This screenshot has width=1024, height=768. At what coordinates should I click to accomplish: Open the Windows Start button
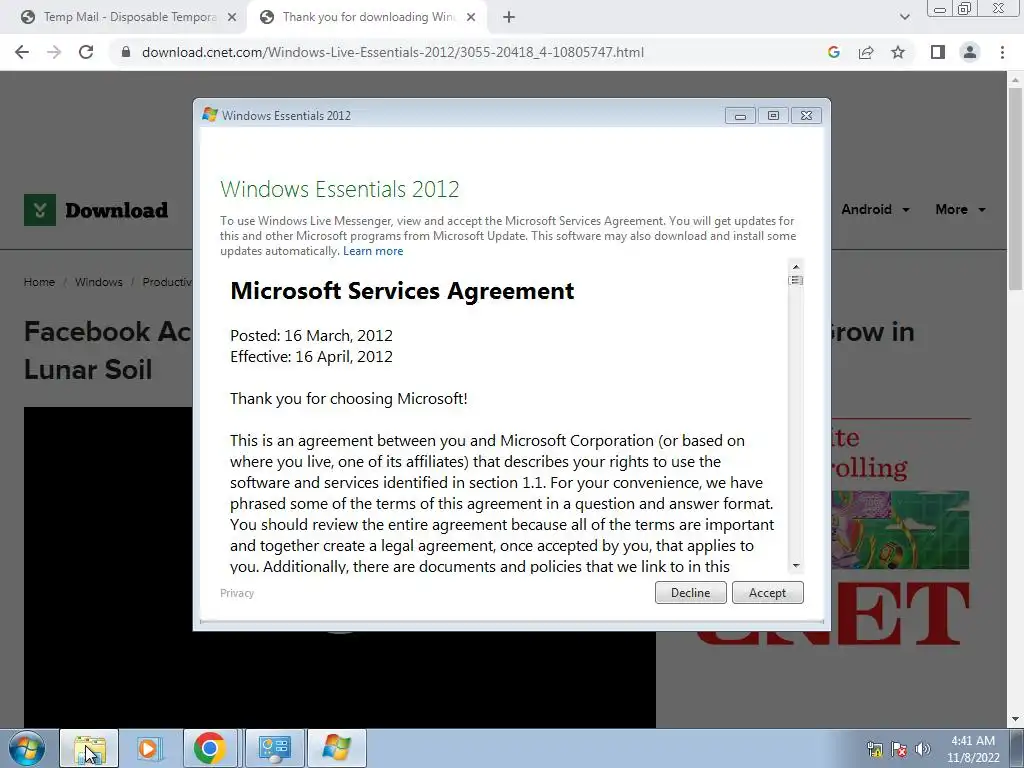click(27, 748)
